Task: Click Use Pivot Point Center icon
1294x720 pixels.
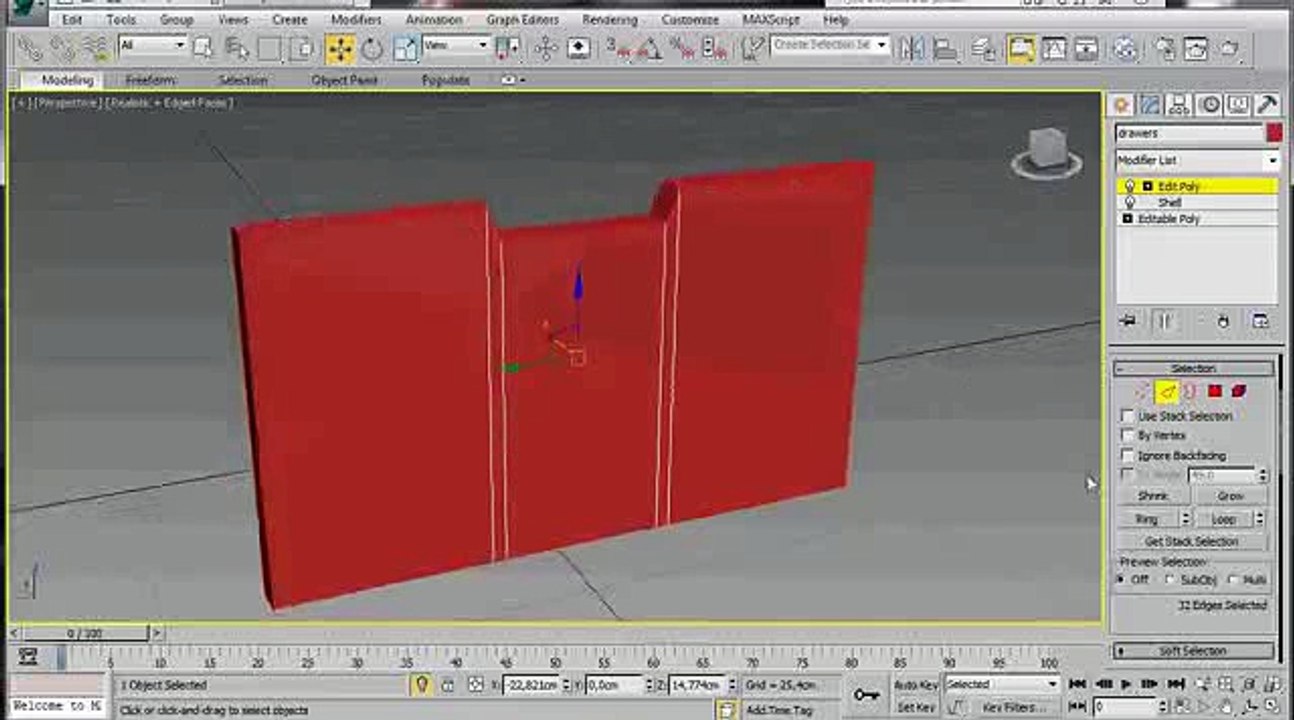Action: 509,47
